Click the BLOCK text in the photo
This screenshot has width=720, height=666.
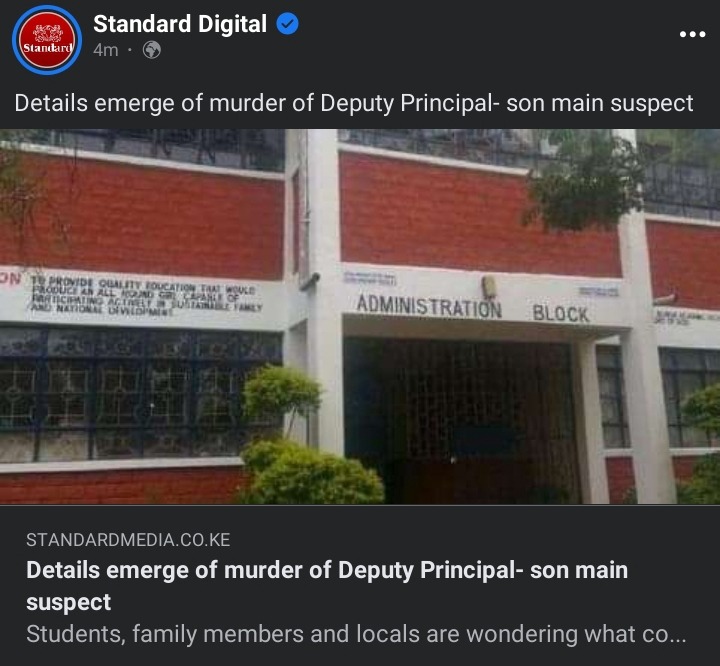tap(561, 314)
